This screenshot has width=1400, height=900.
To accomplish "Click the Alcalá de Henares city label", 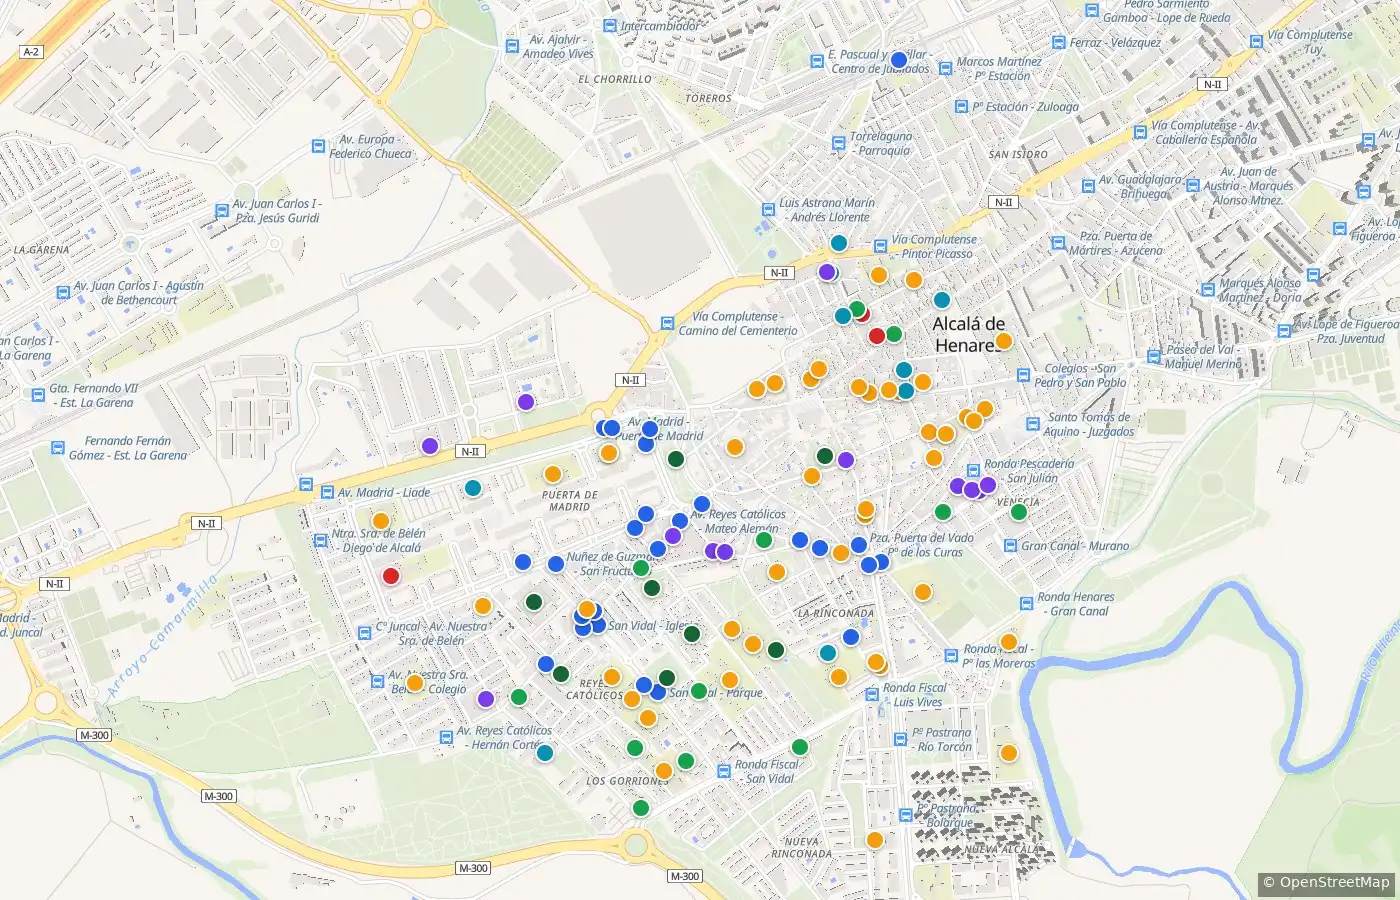I will pyautogui.click(x=969, y=334).
